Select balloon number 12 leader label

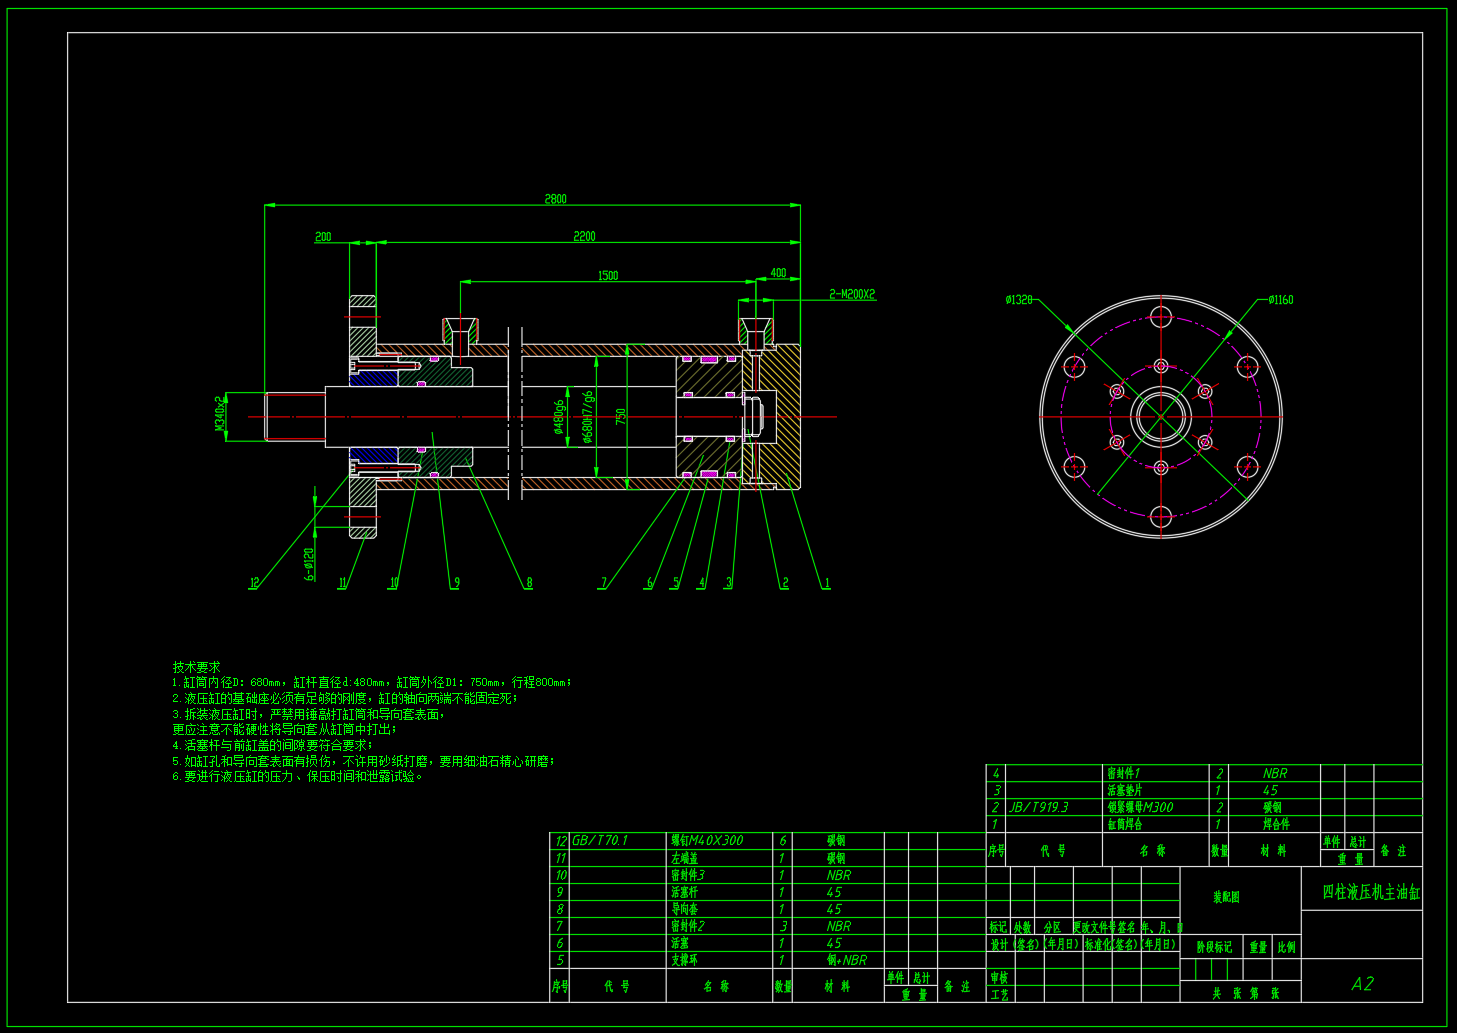pyautogui.click(x=255, y=583)
